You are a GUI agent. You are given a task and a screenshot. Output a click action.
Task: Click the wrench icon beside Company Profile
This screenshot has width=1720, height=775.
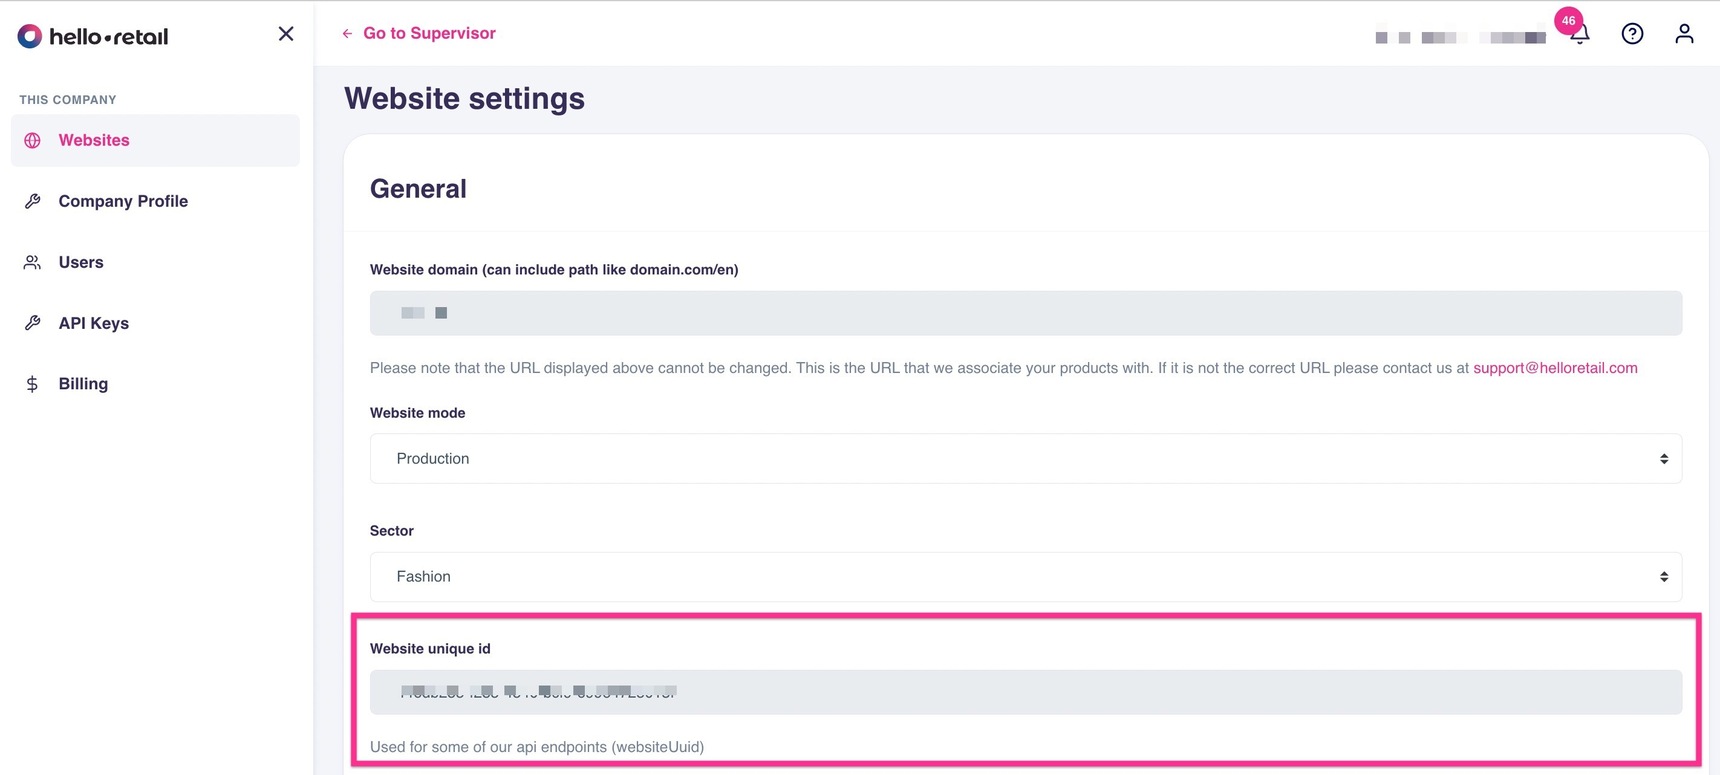coord(33,201)
